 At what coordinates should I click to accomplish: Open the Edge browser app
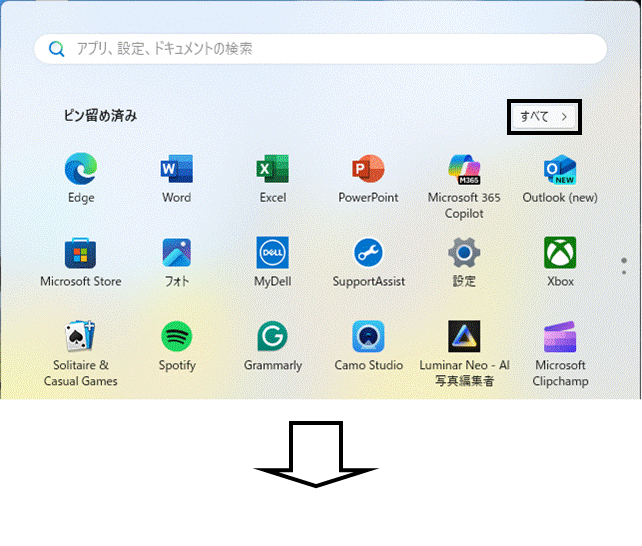click(x=81, y=178)
